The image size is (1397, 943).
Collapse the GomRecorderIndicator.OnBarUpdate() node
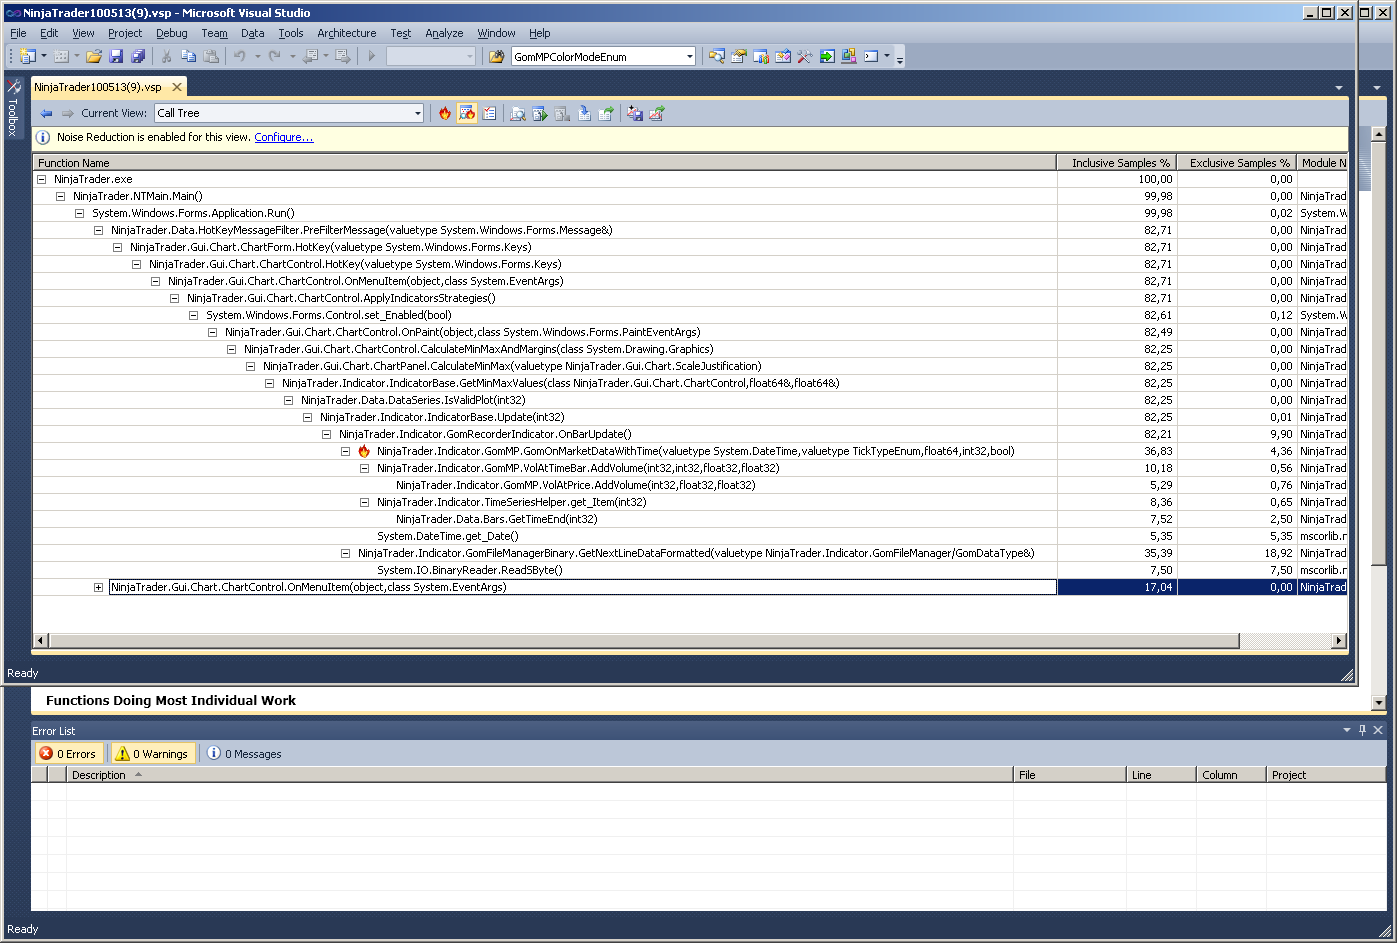327,435
